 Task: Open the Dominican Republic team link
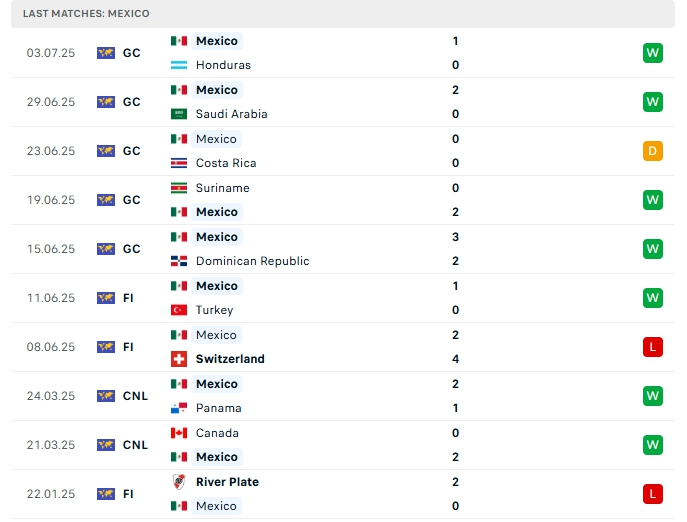(252, 261)
